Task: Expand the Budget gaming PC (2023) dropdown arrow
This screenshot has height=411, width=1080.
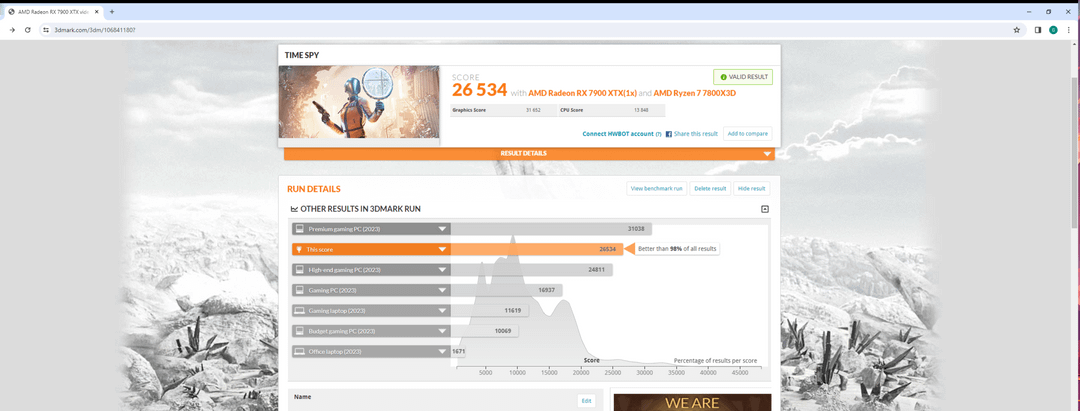Action: (x=442, y=331)
